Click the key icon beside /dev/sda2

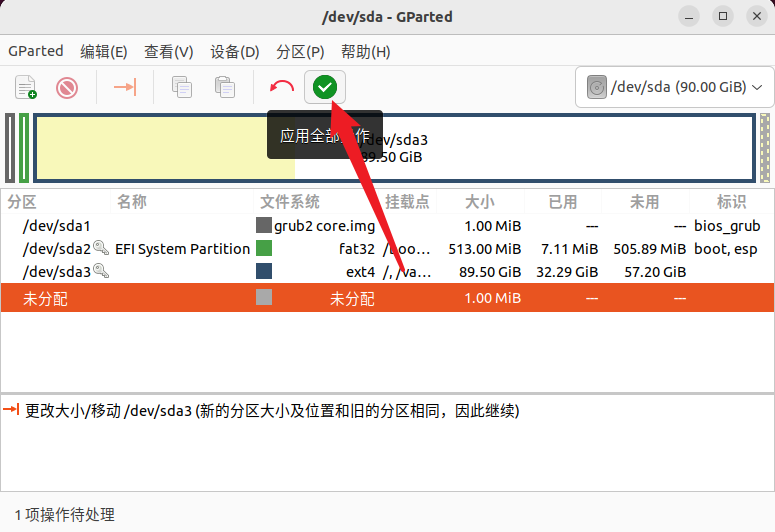[x=101, y=249]
